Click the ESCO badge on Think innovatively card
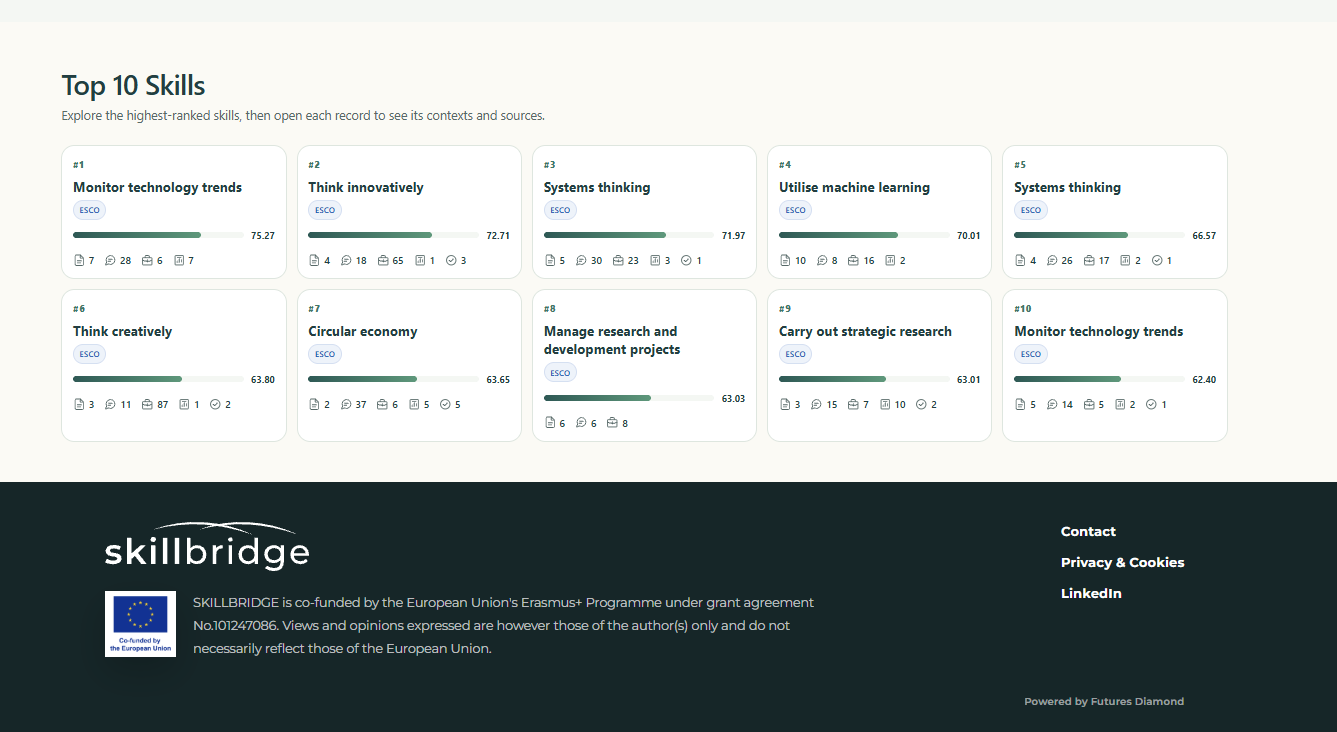The height and width of the screenshot is (732, 1337). pyautogui.click(x=325, y=210)
